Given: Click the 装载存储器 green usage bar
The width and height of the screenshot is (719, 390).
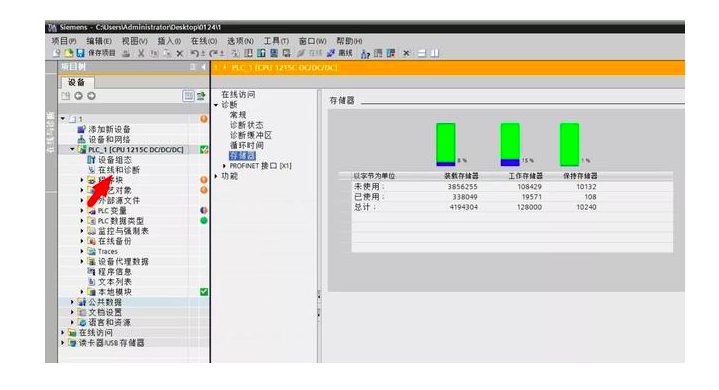Looking at the screenshot, I should [446, 144].
